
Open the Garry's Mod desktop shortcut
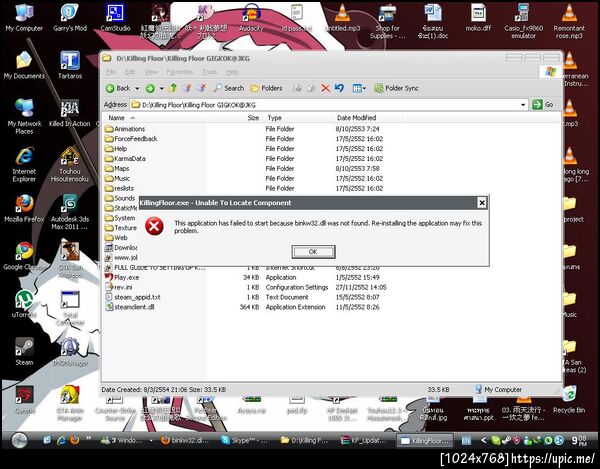click(70, 18)
